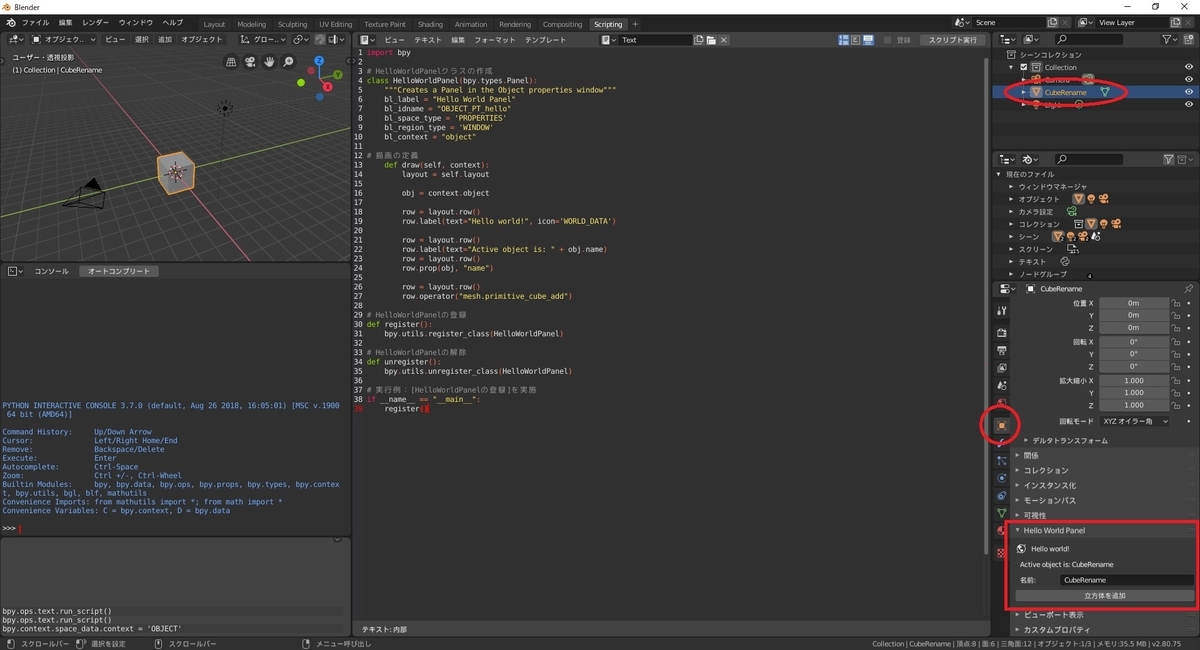Click the viewport zoom magnifier icon
This screenshot has height=650, width=1200.
point(289,62)
